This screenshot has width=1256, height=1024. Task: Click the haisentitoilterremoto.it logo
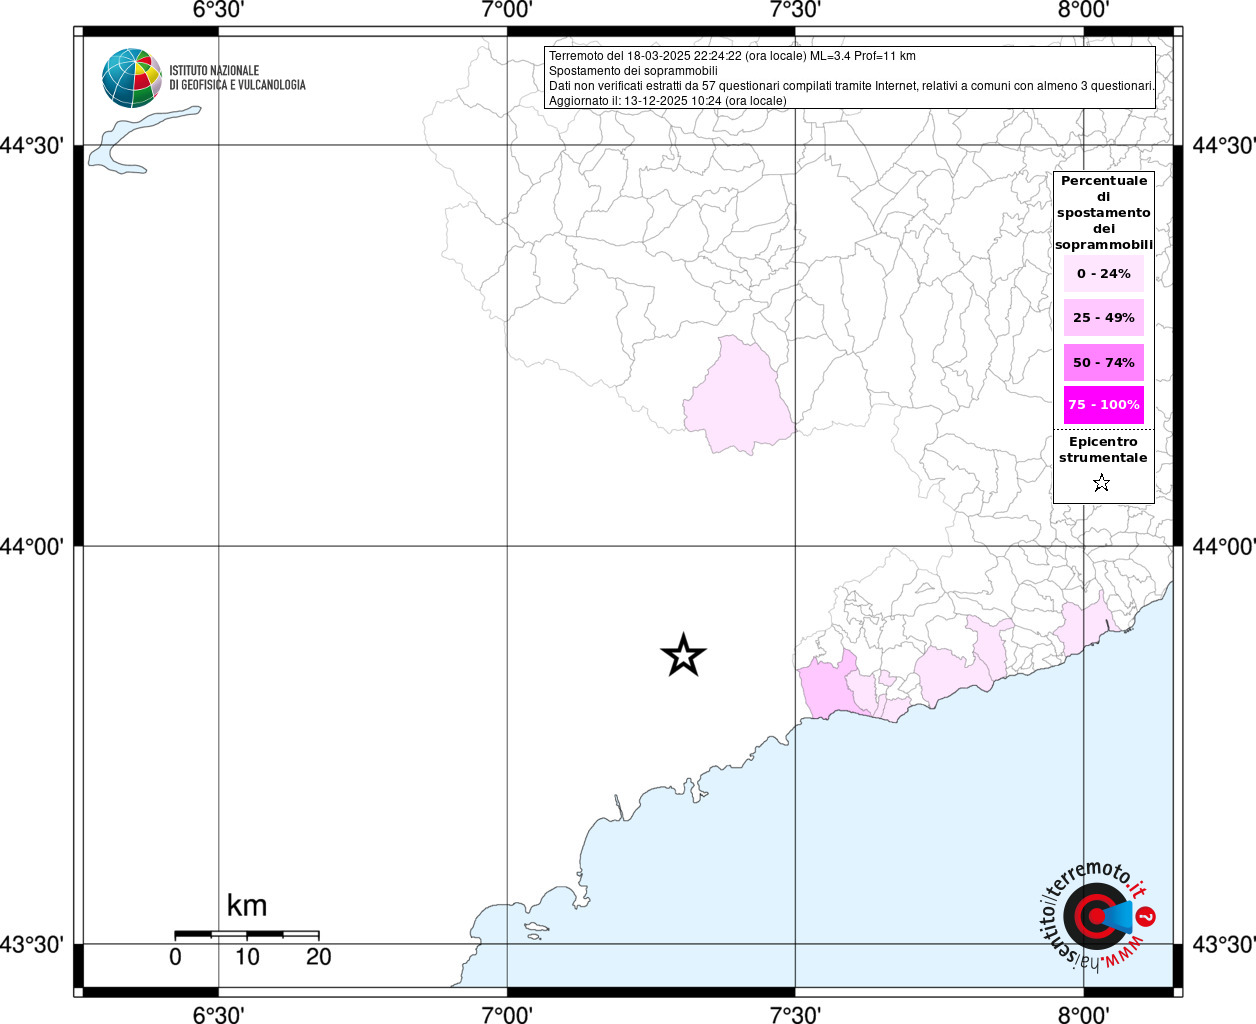(1097, 915)
